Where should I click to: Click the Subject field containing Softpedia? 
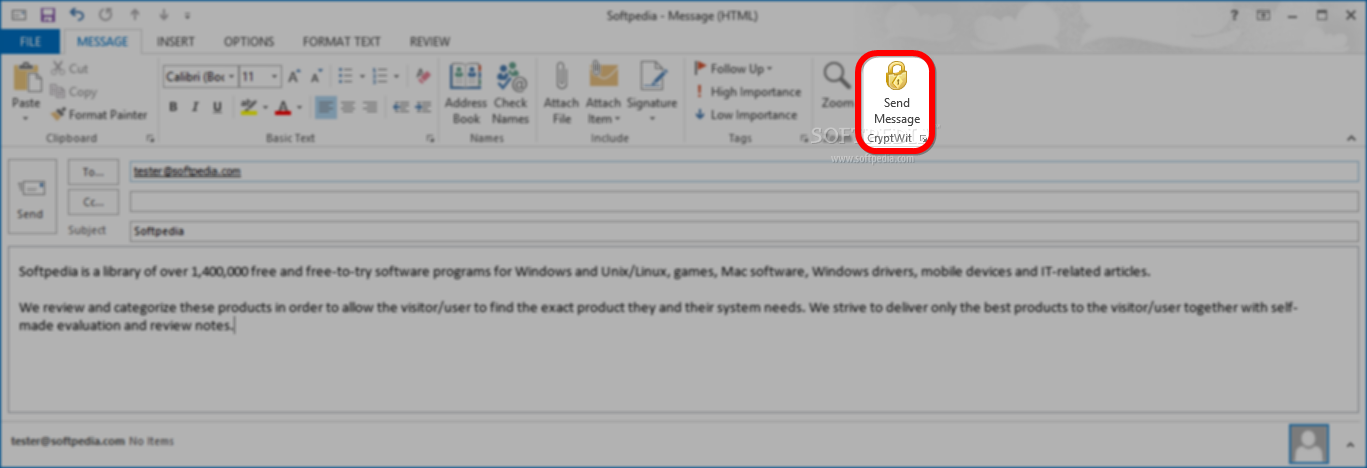tap(744, 231)
